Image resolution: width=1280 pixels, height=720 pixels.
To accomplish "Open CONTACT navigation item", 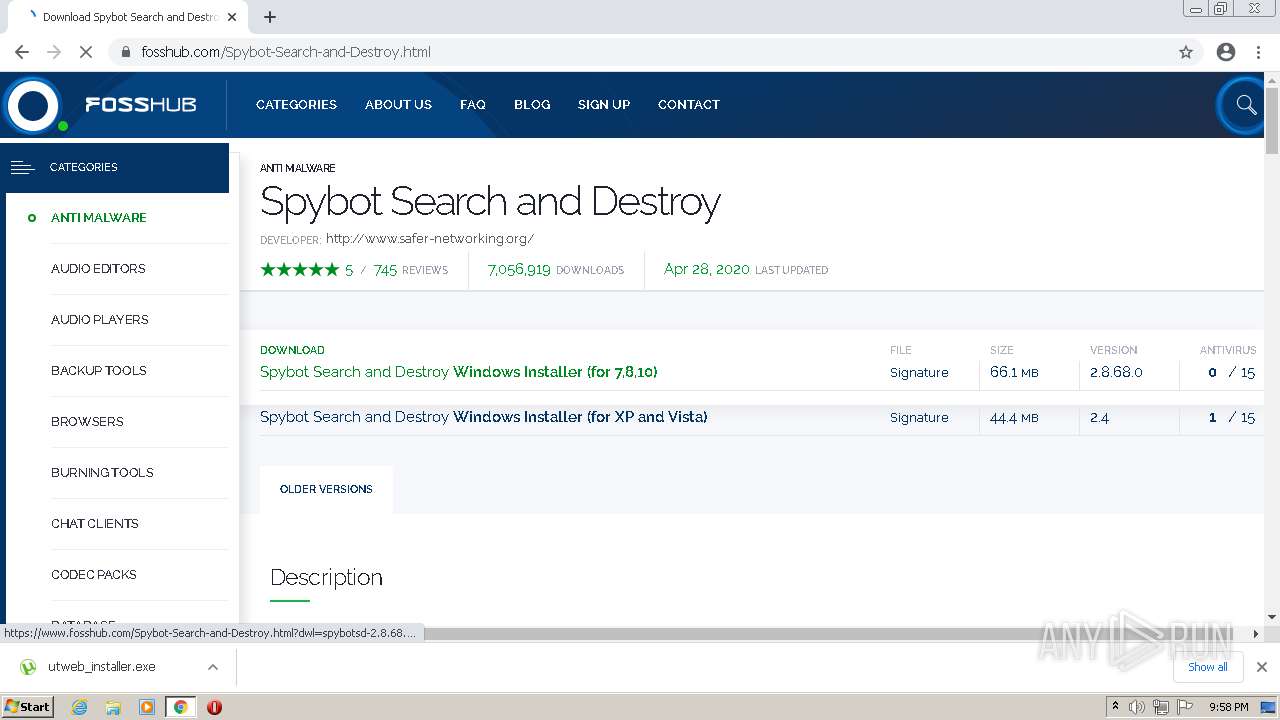I will click(x=689, y=104).
